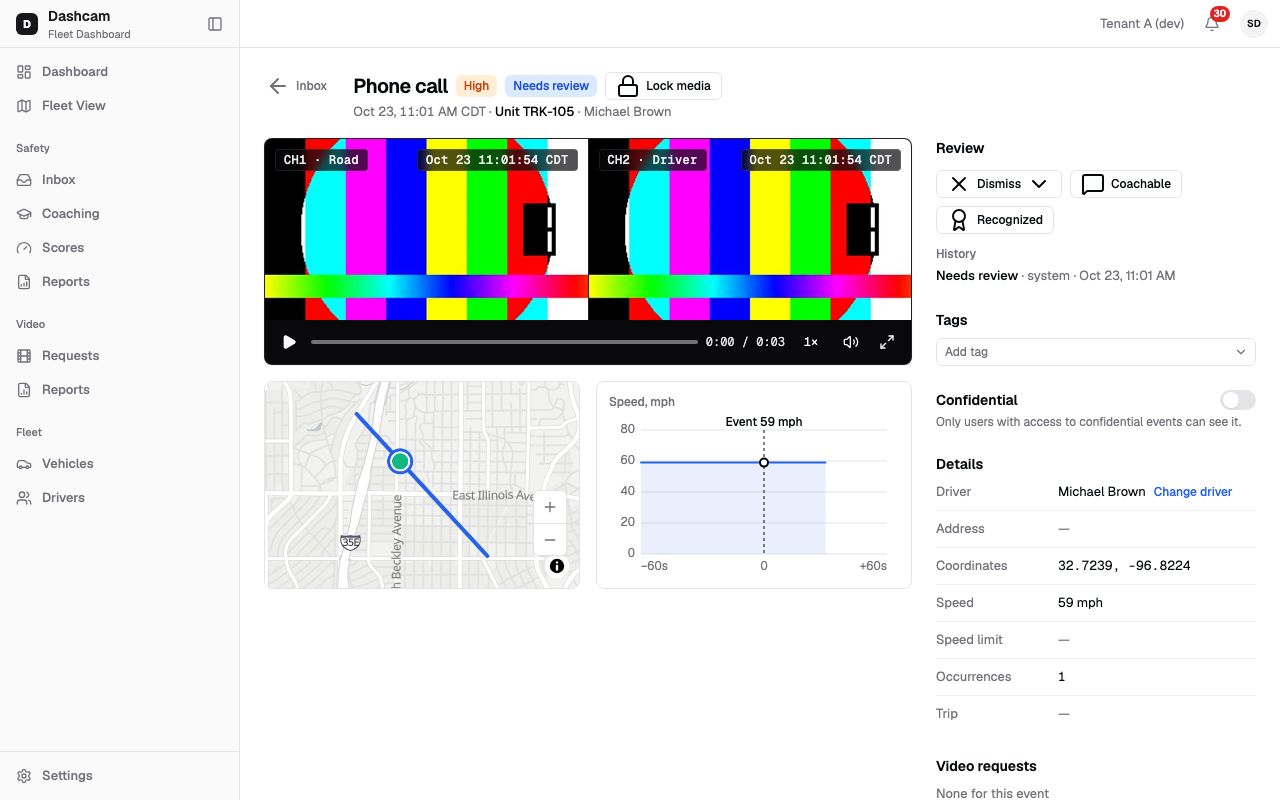Open Vehicles page

[x=120, y=464]
